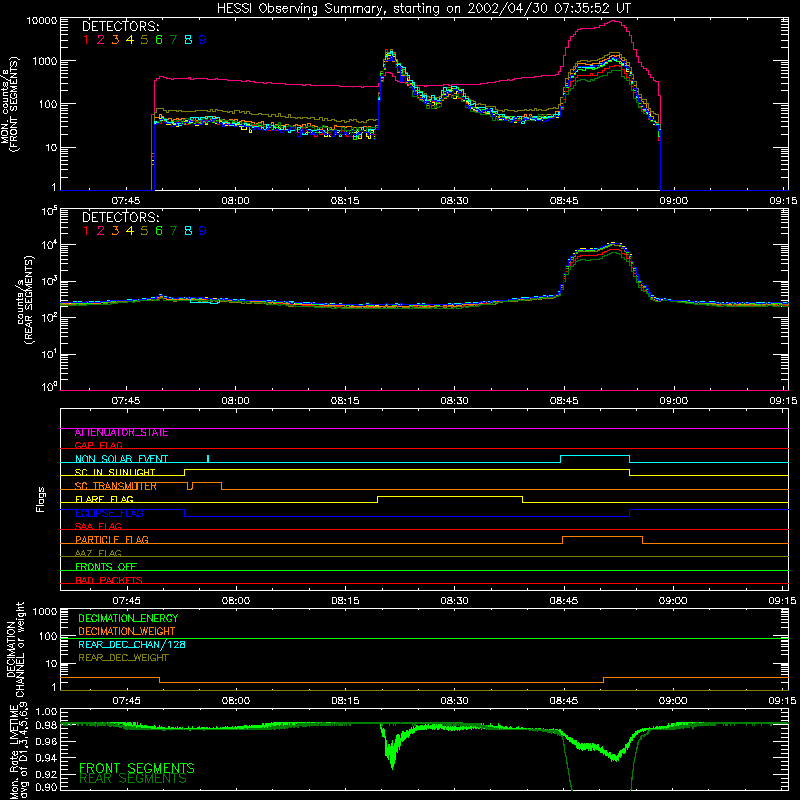Image resolution: width=800 pixels, height=800 pixels.
Task: Click the short cyan NON_SOLAR_EVENT spike marker
Action: click(208, 459)
